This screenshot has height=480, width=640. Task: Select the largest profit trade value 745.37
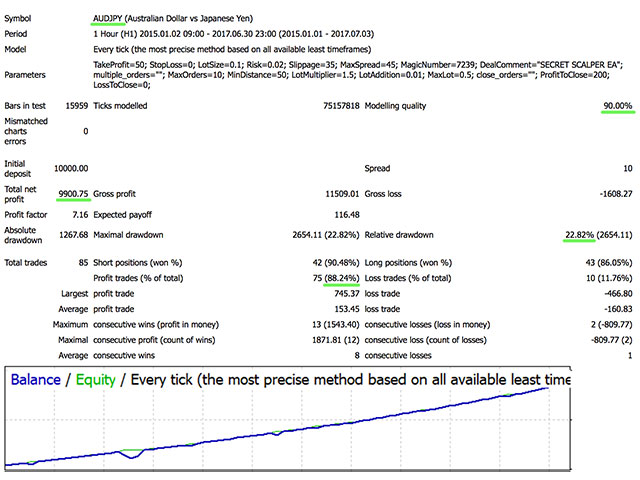pos(333,295)
